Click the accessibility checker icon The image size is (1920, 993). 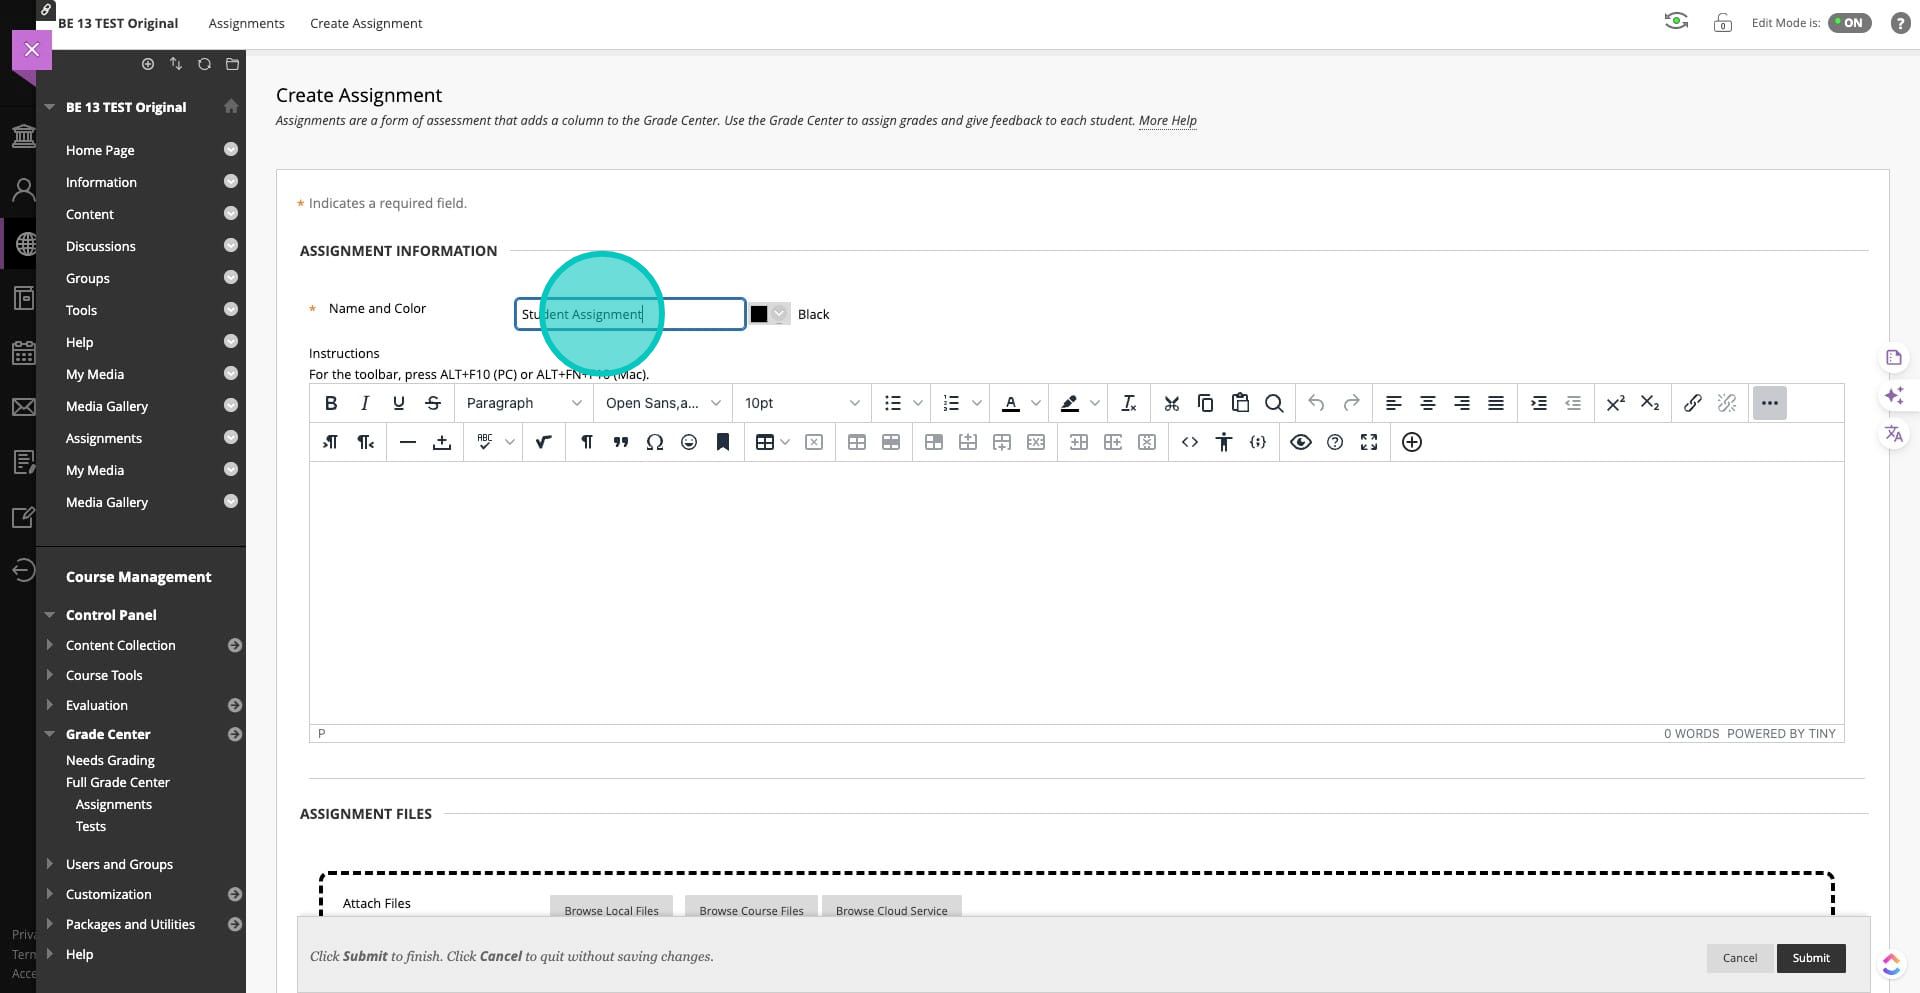(x=1224, y=442)
